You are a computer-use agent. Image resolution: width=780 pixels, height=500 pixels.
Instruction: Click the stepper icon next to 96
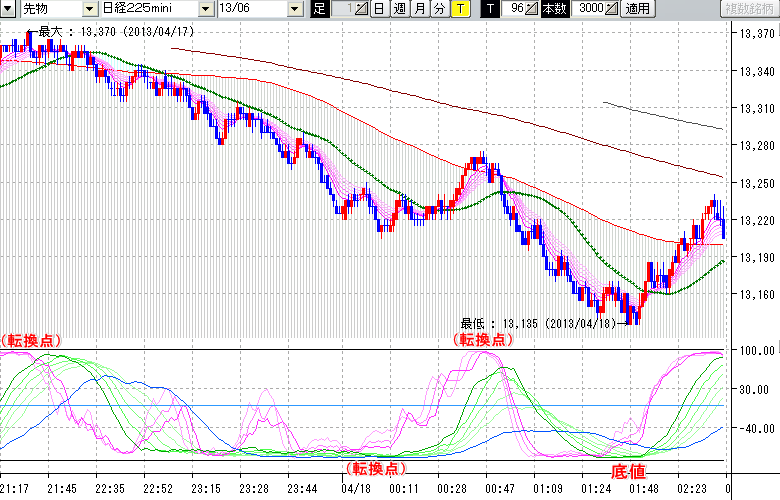point(533,9)
